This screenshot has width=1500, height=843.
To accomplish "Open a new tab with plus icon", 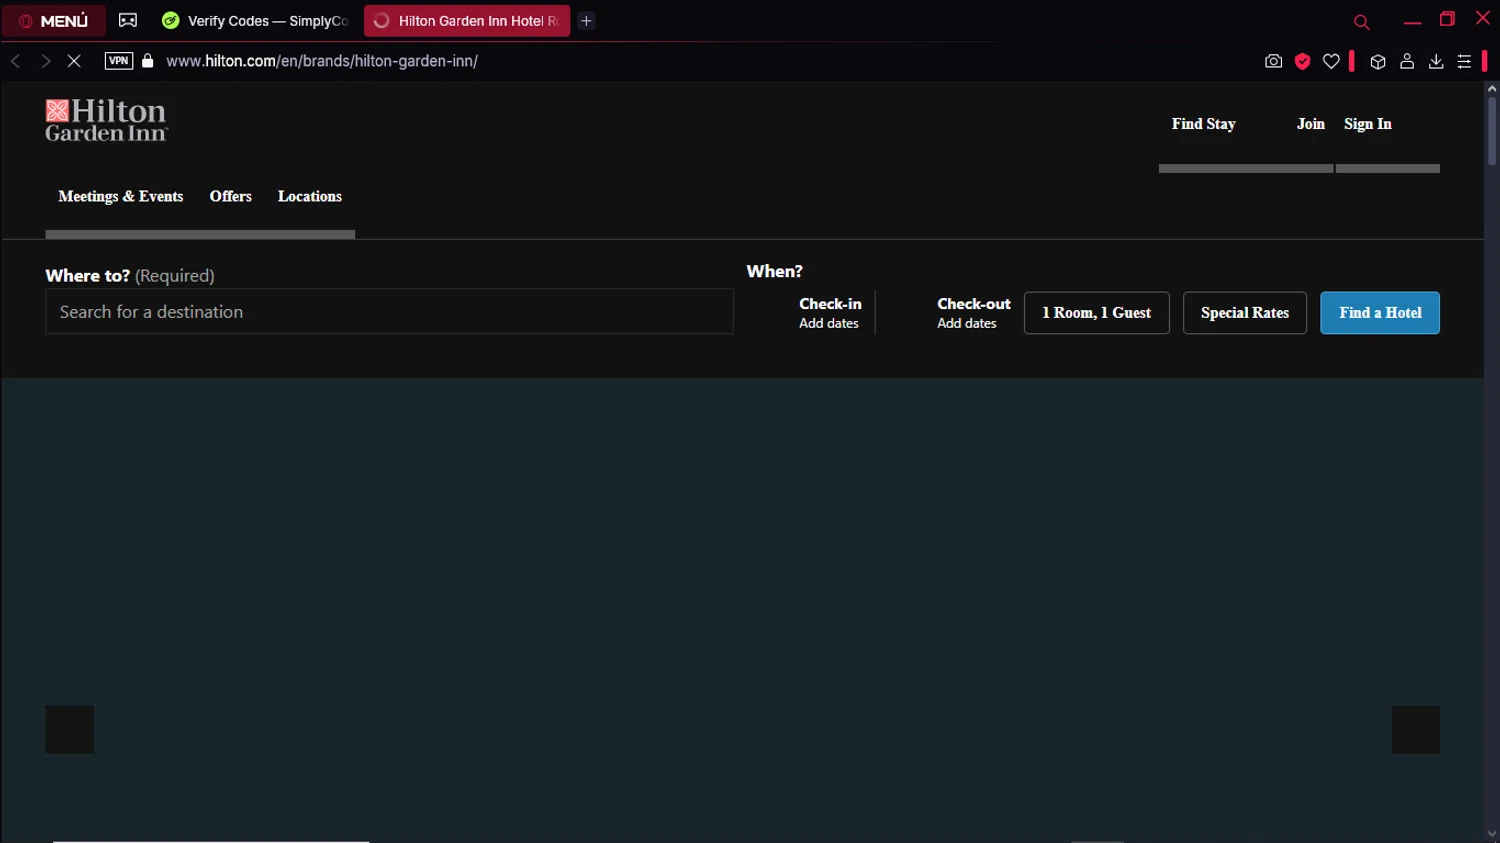I will (587, 21).
